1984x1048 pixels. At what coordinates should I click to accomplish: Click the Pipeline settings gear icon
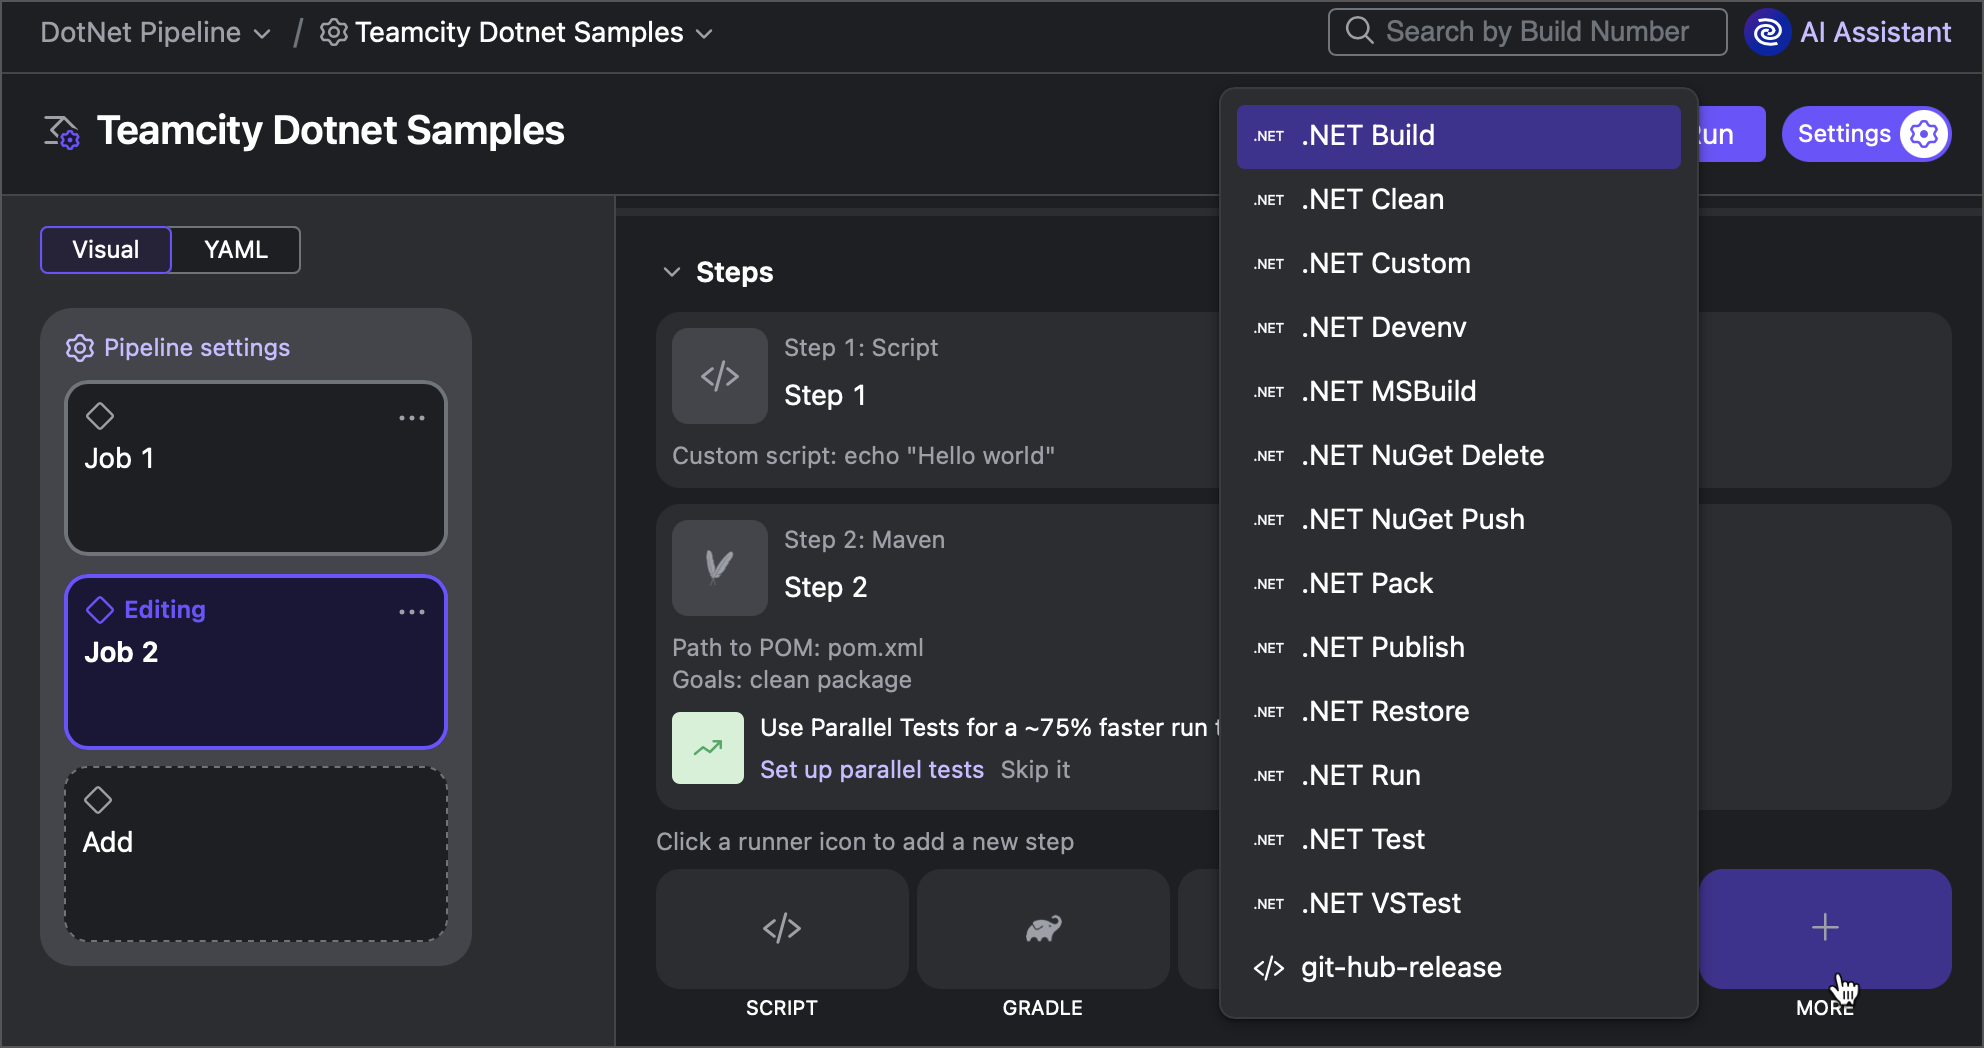(x=80, y=347)
